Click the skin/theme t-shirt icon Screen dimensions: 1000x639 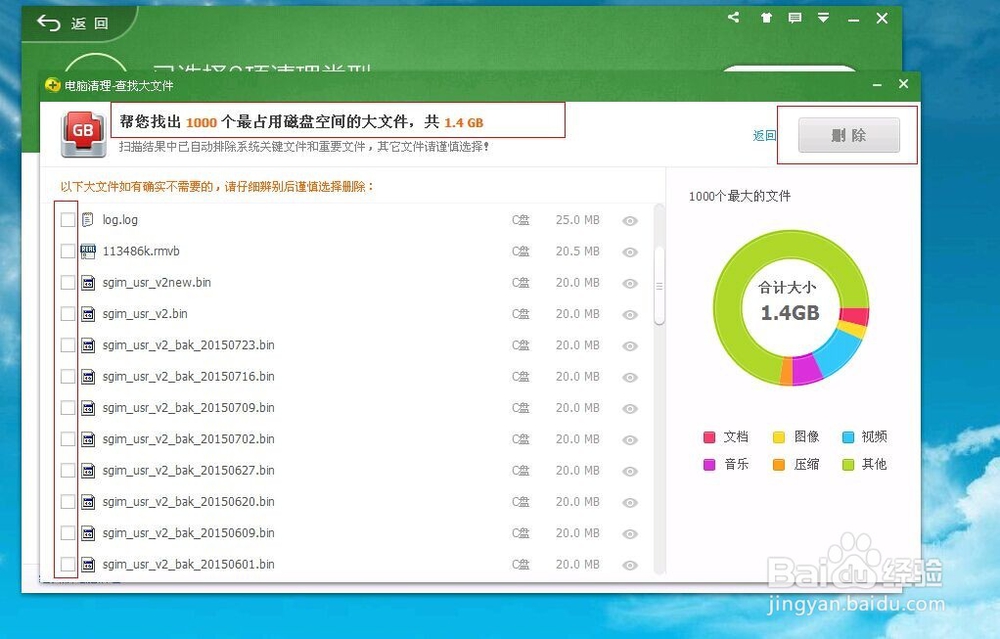pyautogui.click(x=766, y=17)
